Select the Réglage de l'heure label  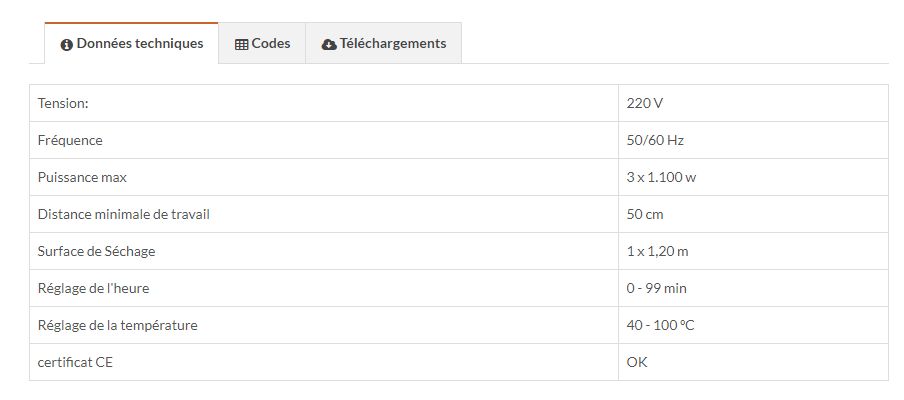click(93, 288)
